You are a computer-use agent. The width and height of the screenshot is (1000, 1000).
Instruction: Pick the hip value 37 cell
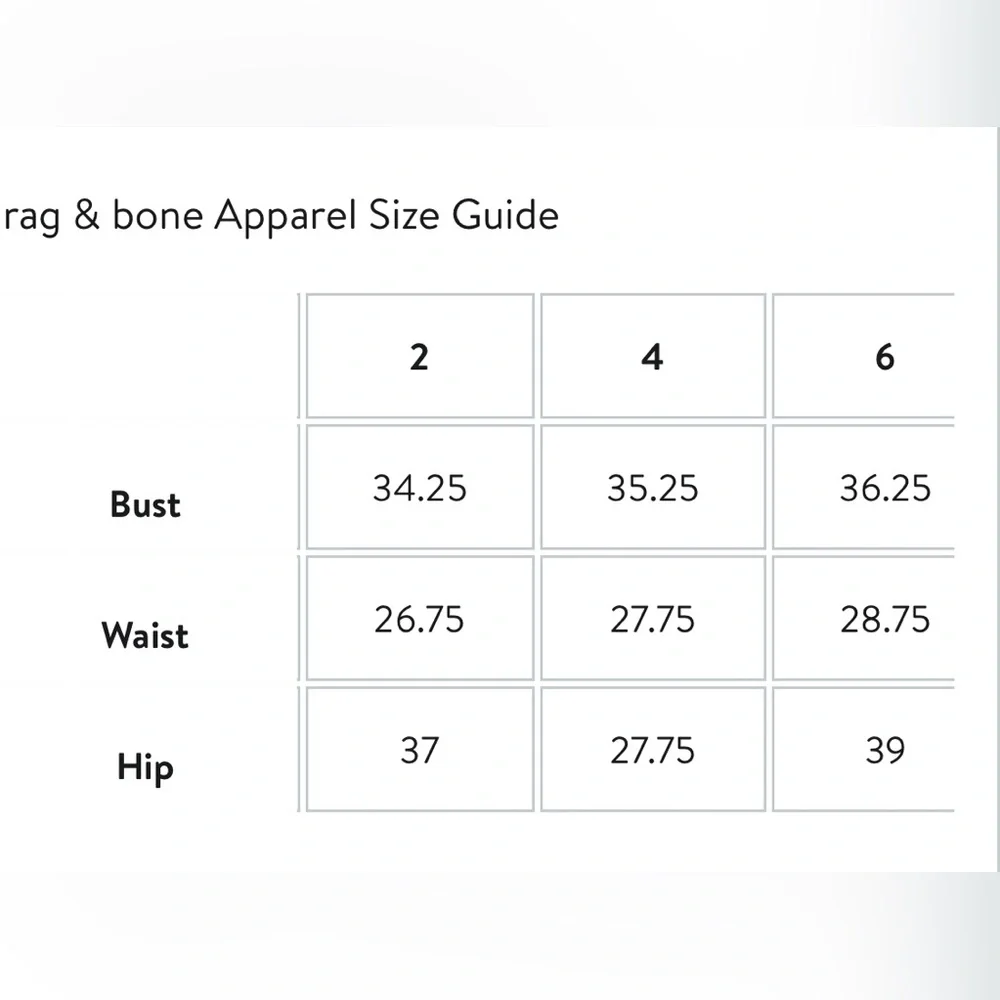tap(419, 750)
